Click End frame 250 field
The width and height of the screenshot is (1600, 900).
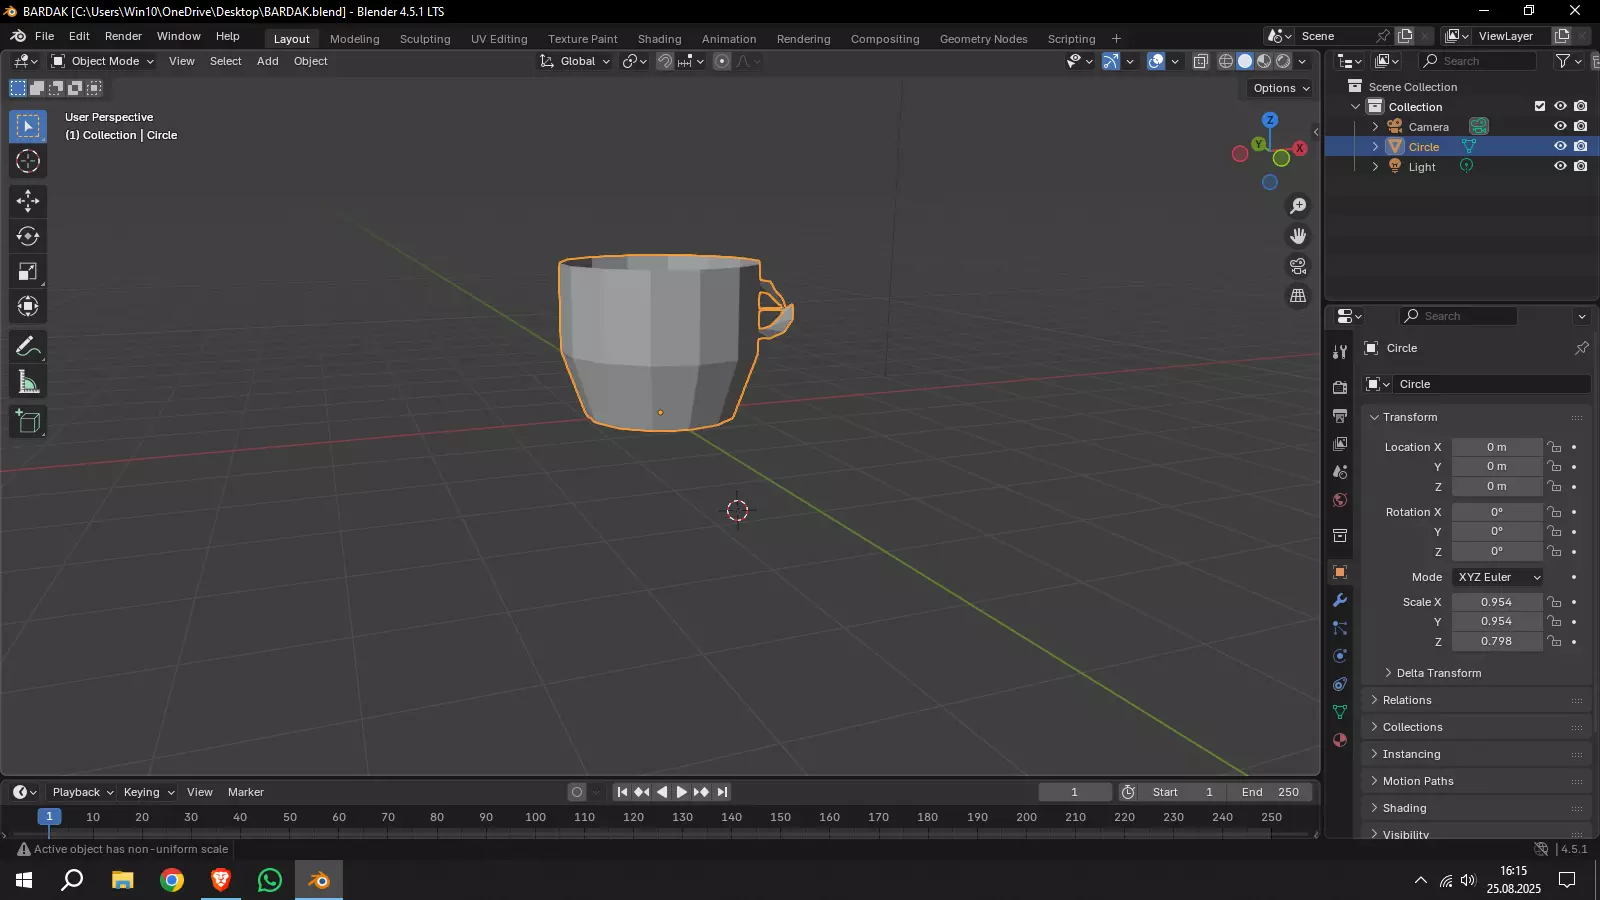tap(1270, 792)
